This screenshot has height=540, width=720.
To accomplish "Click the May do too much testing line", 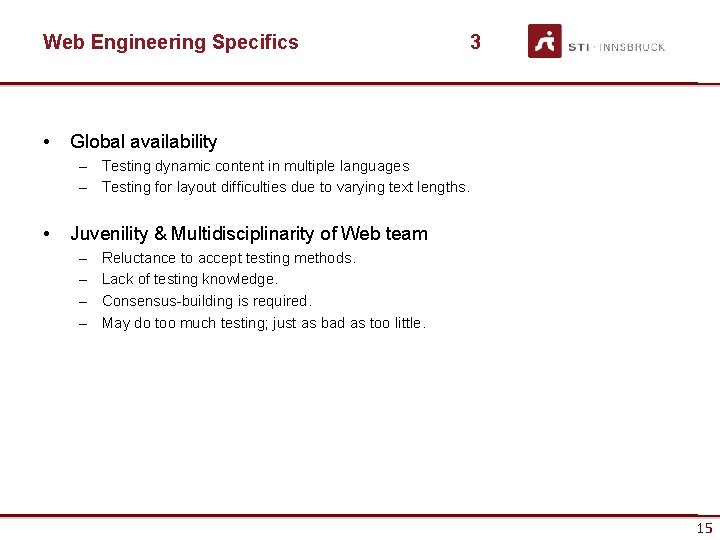I will 264,323.
